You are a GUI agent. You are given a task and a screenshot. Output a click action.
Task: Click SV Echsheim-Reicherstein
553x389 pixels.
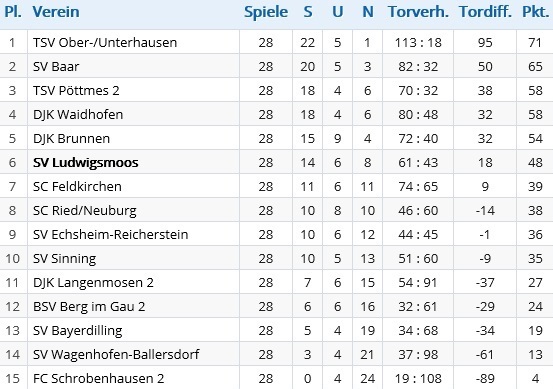point(110,234)
